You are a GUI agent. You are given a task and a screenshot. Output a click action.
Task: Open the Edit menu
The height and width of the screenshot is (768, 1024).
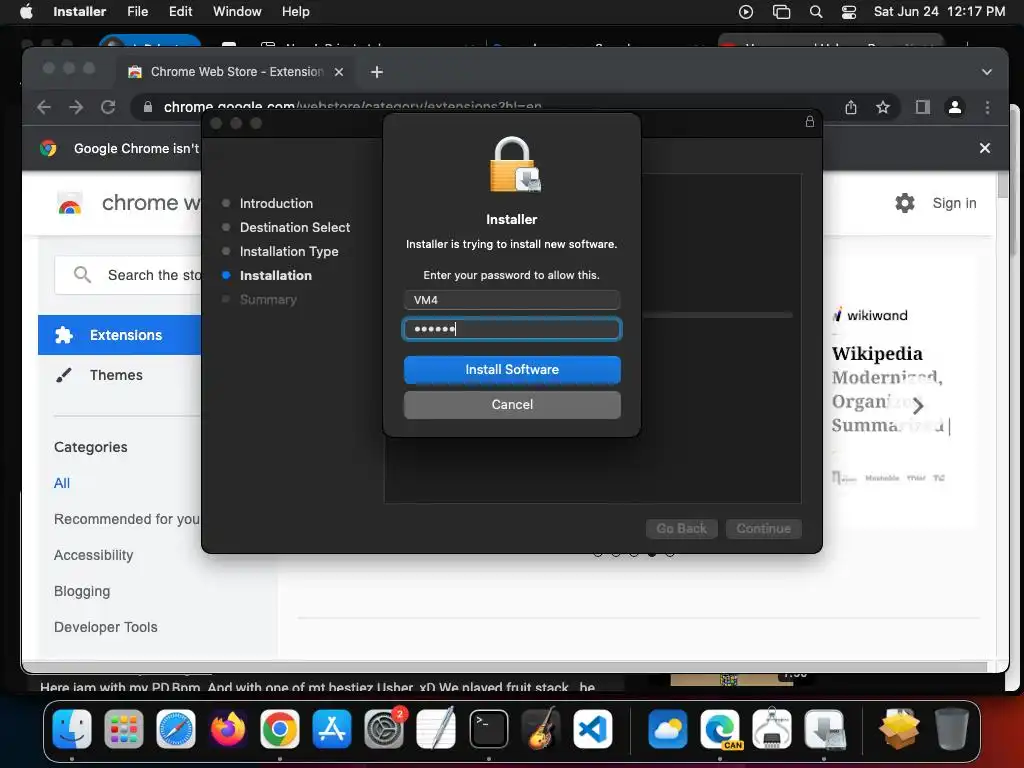click(x=180, y=11)
